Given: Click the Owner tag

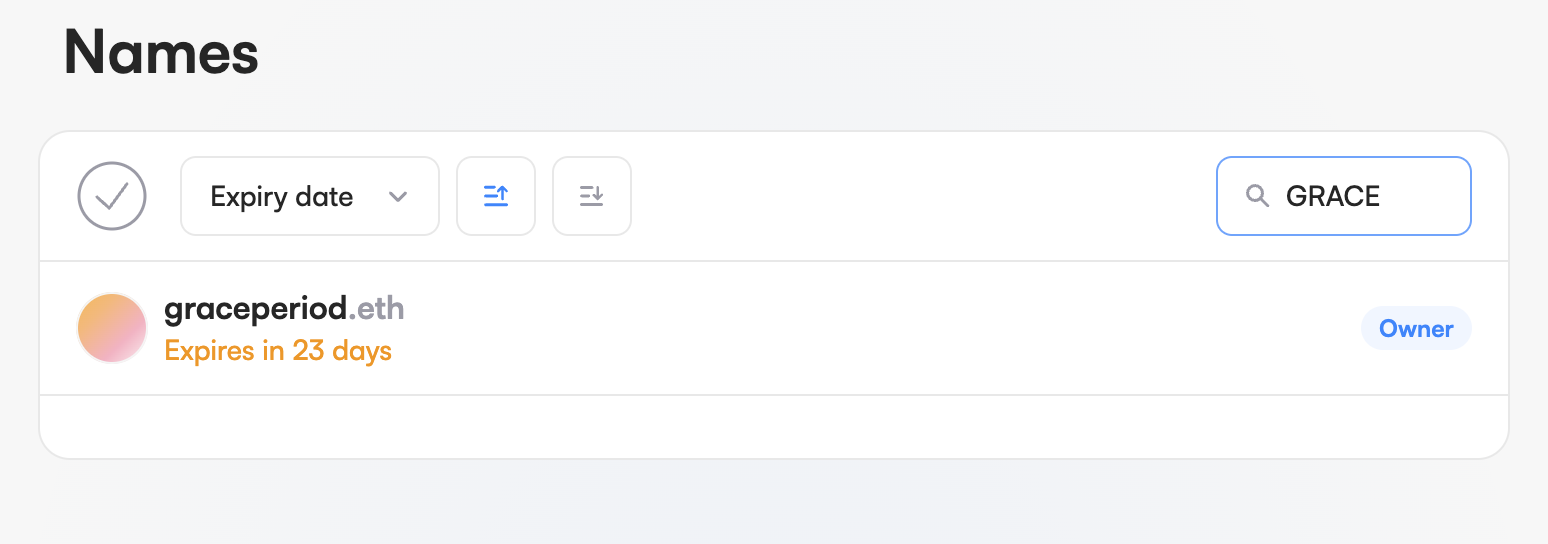Looking at the screenshot, I should click(x=1416, y=329).
